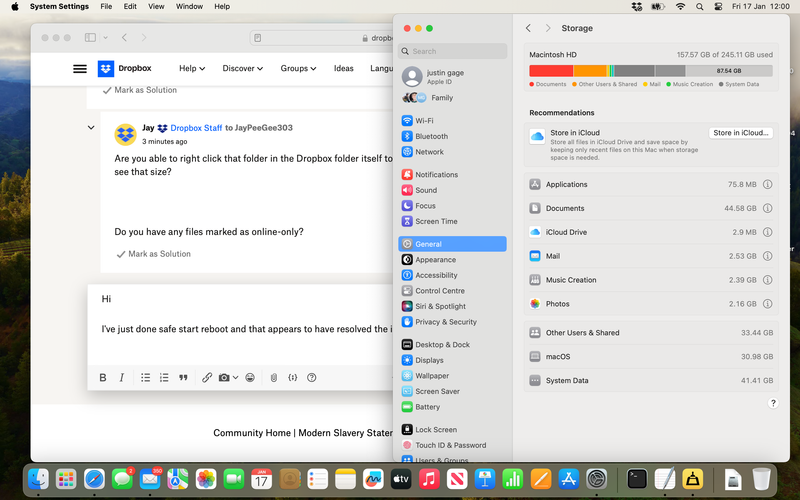The width and height of the screenshot is (800, 500).
Task: Show info for Documents storage
Action: click(767, 208)
